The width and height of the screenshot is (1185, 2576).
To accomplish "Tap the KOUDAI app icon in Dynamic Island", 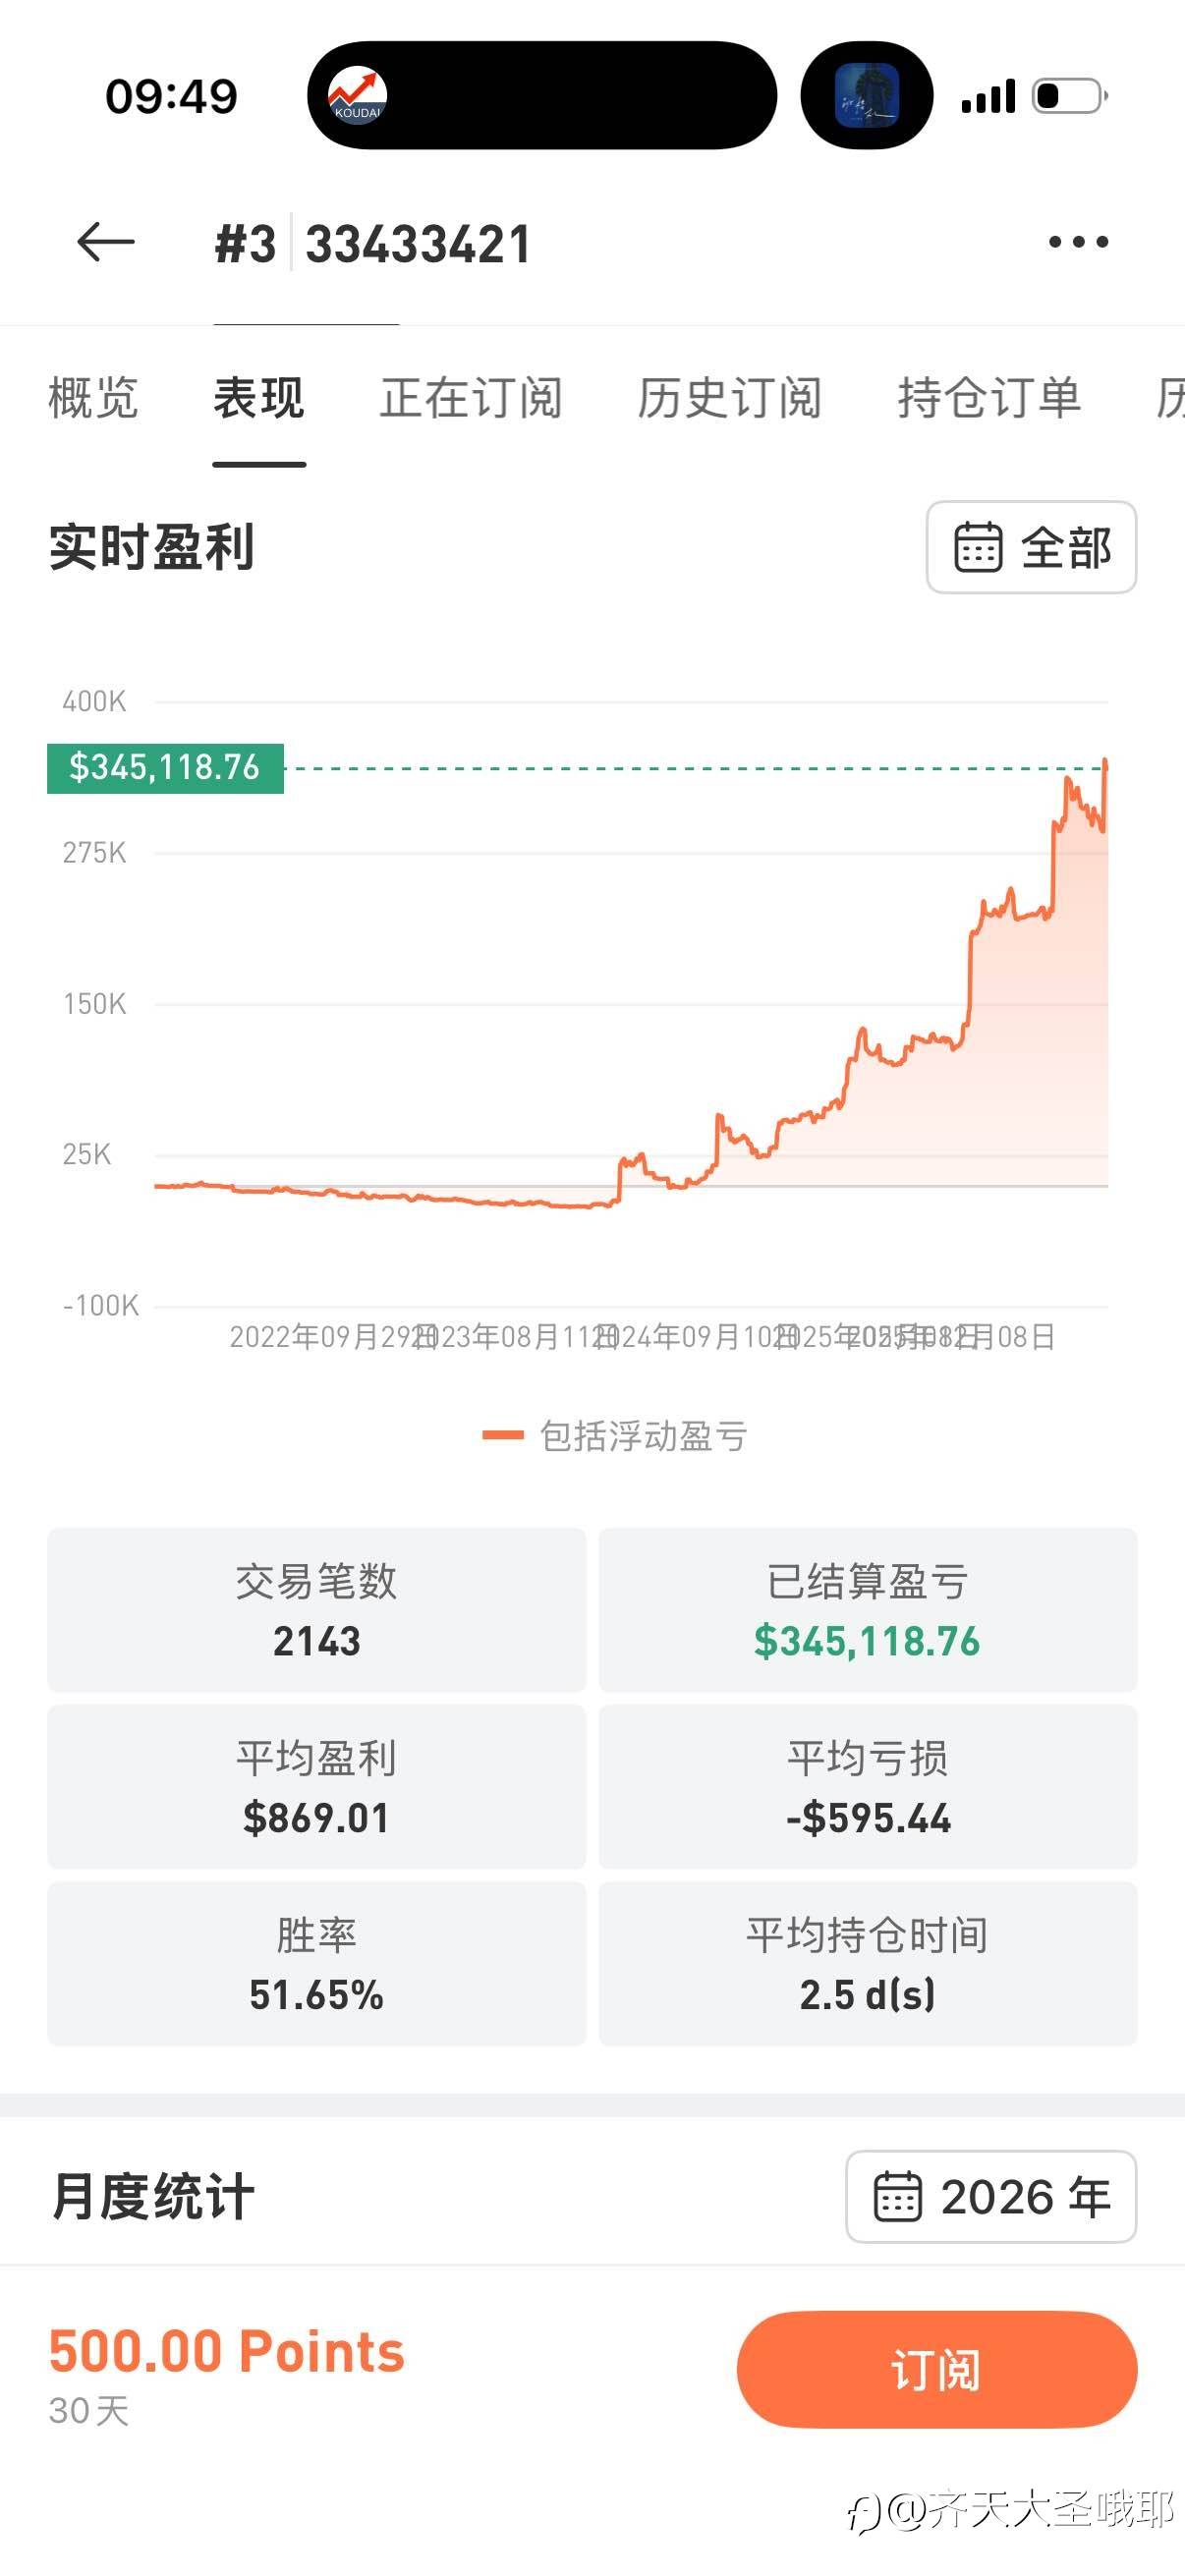I will pyautogui.click(x=357, y=96).
